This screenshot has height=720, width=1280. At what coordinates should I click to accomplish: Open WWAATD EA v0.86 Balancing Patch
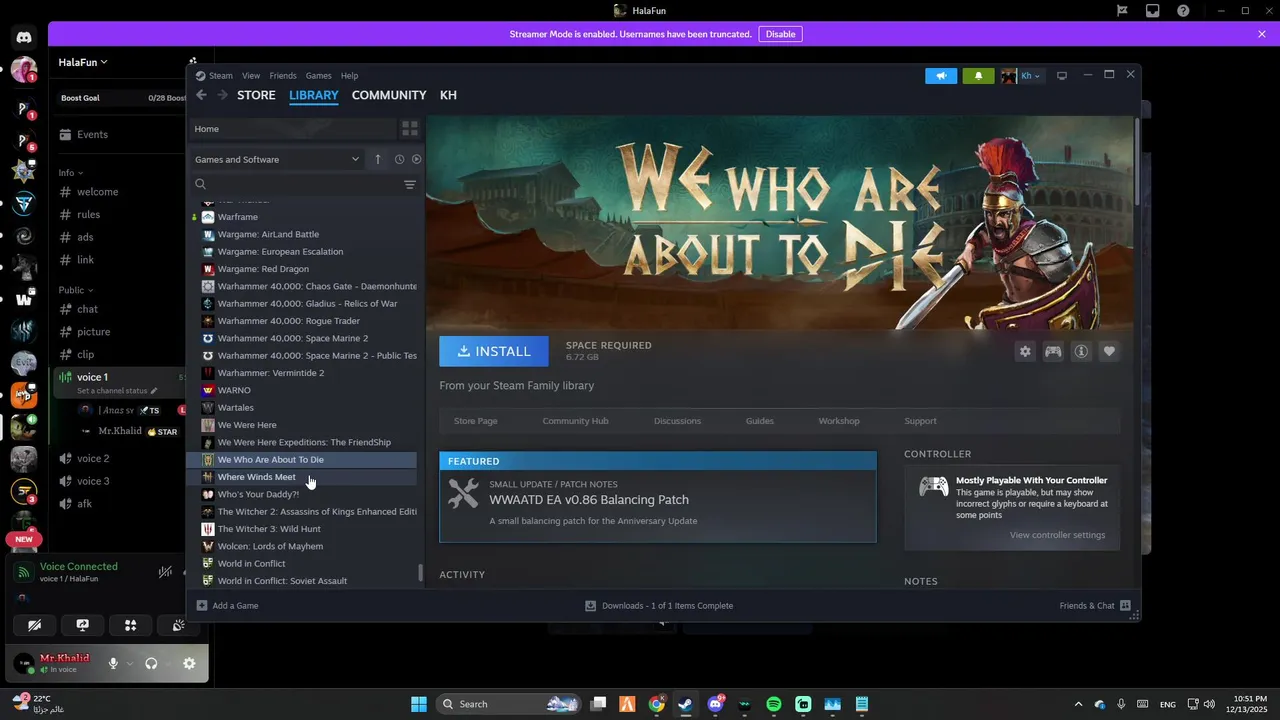click(x=589, y=500)
